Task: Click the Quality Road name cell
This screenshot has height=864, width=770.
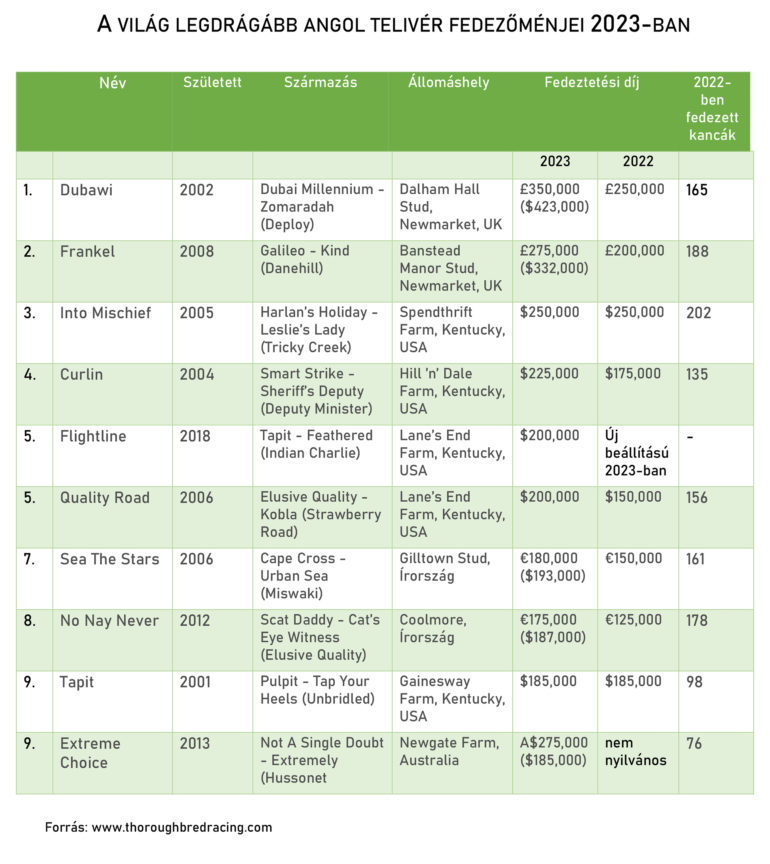Action: click(x=104, y=497)
